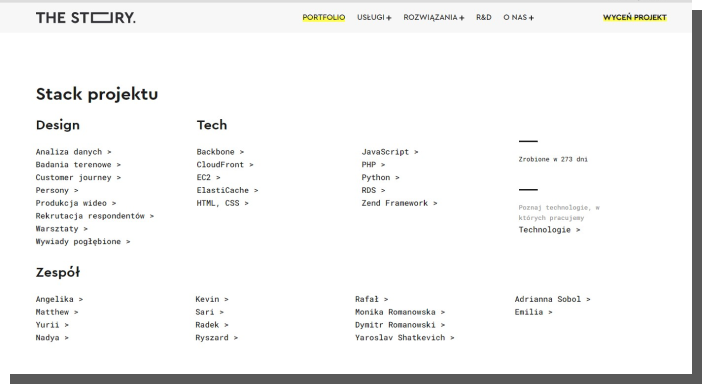Open Warsztaty link

click(x=62, y=229)
